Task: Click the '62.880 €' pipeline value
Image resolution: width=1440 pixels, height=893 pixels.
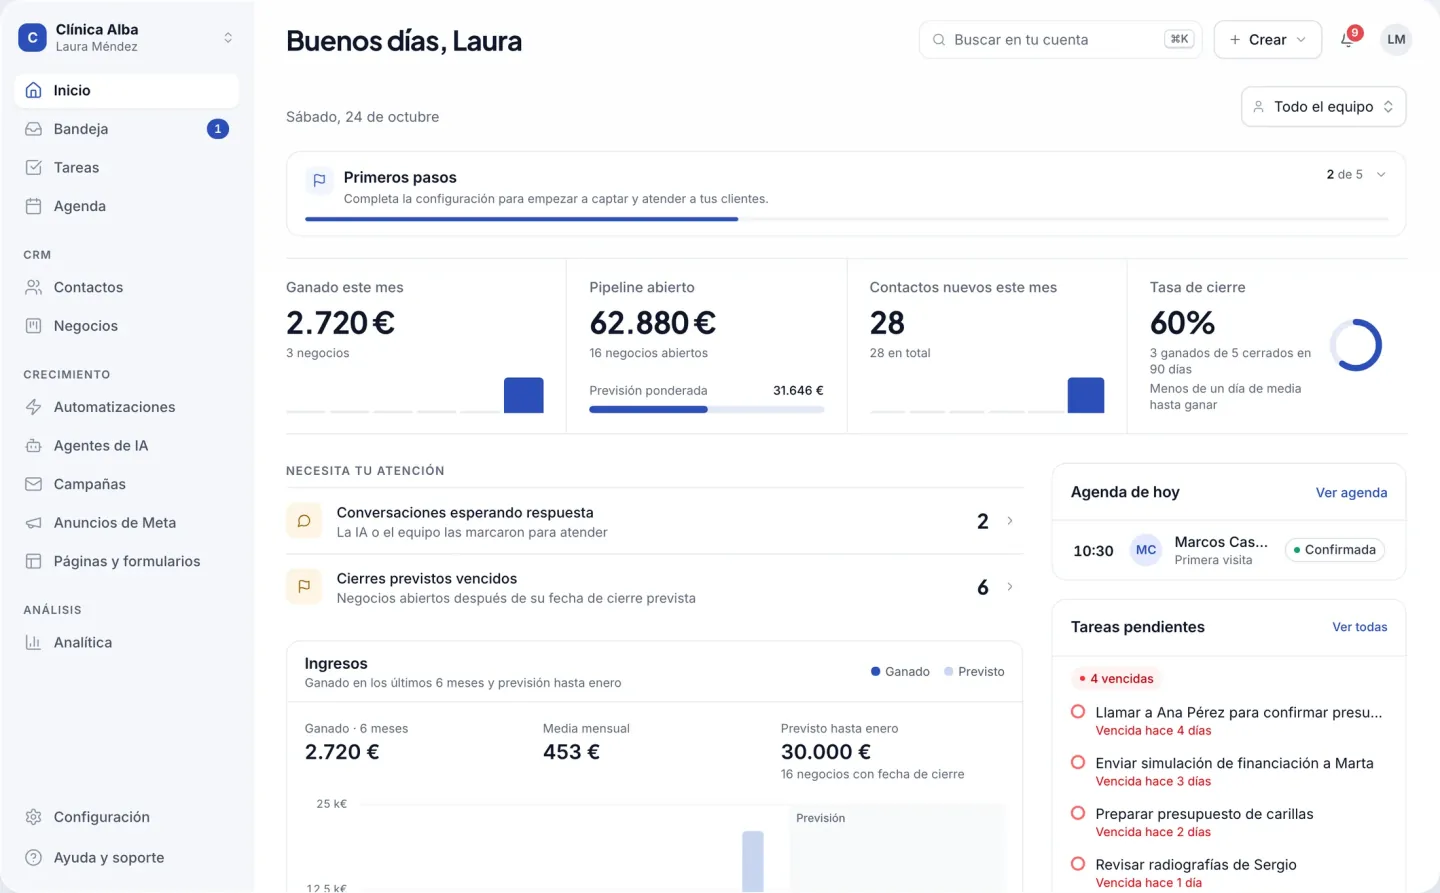Action: tap(652, 323)
